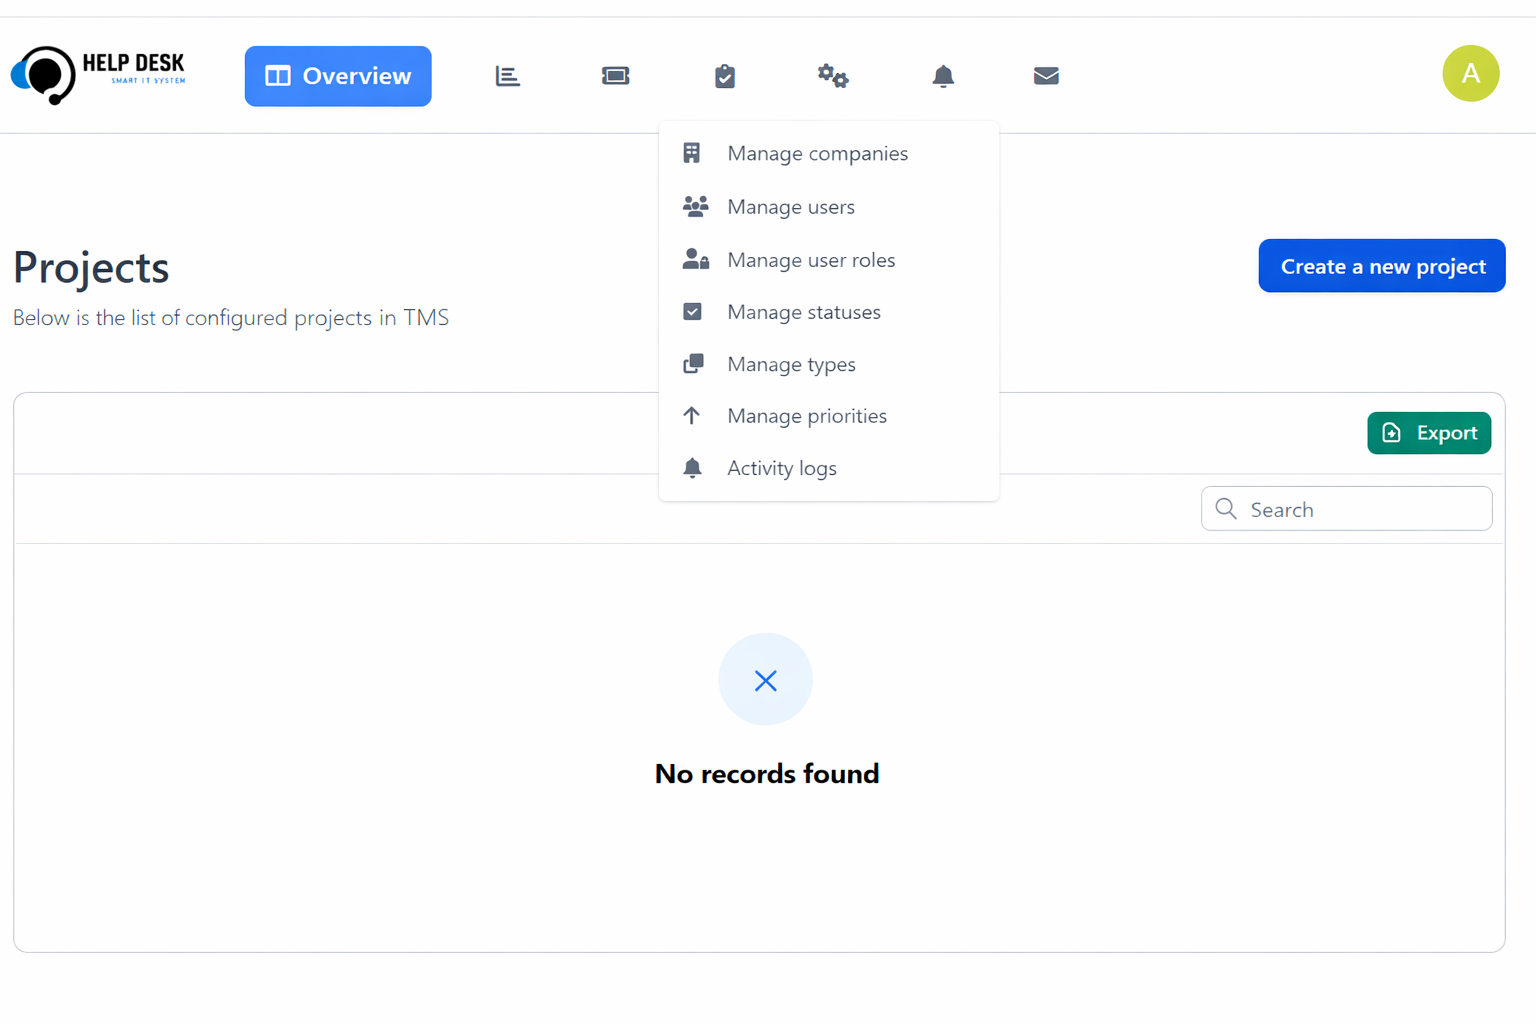Click the magnifier icon in search box
This screenshot has height=1024, width=1536.
pos(1226,509)
